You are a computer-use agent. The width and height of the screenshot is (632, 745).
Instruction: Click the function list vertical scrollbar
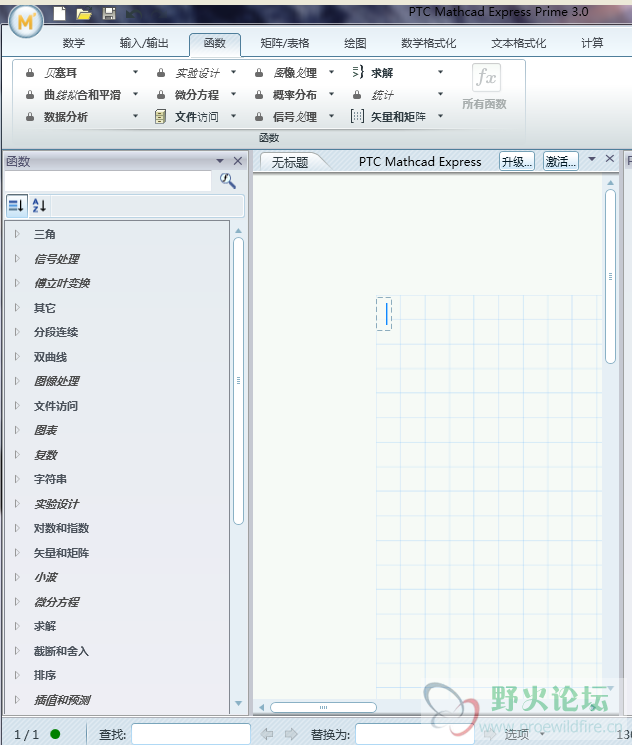[239, 381]
